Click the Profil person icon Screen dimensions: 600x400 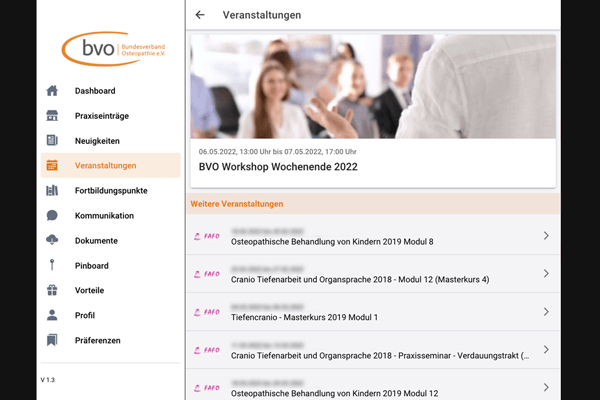52,316
